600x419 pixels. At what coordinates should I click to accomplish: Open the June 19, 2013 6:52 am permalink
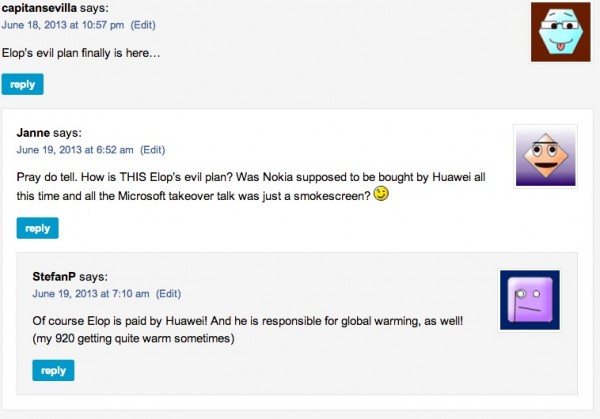(x=74, y=150)
